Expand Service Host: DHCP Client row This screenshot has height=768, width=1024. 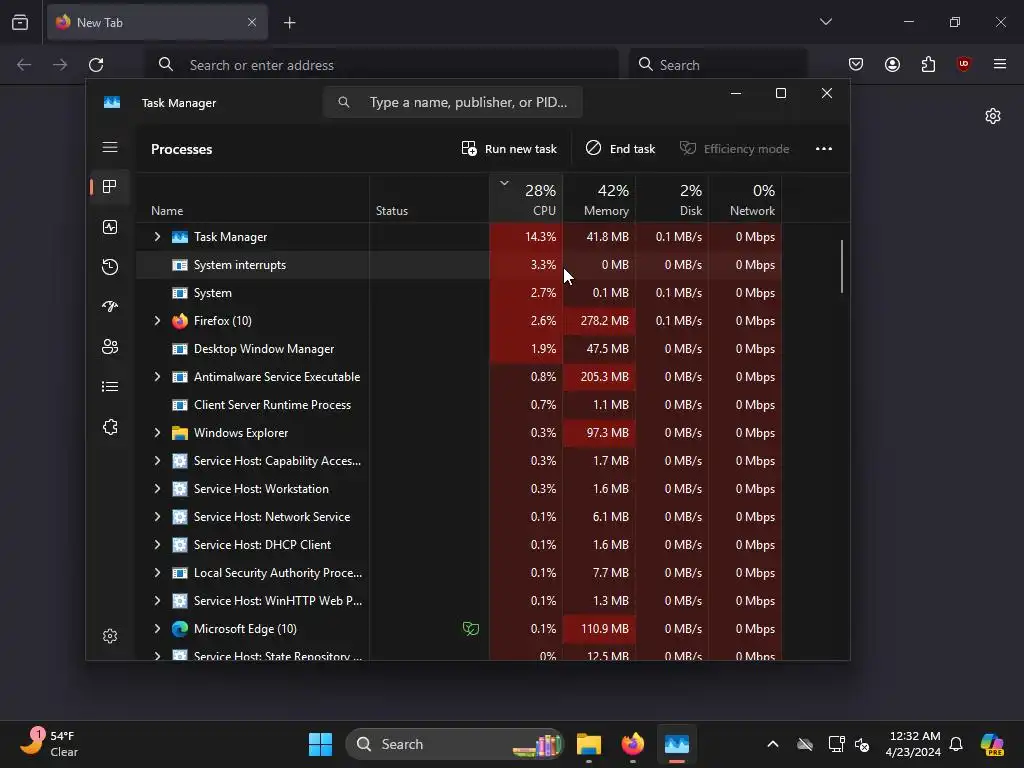click(x=157, y=545)
